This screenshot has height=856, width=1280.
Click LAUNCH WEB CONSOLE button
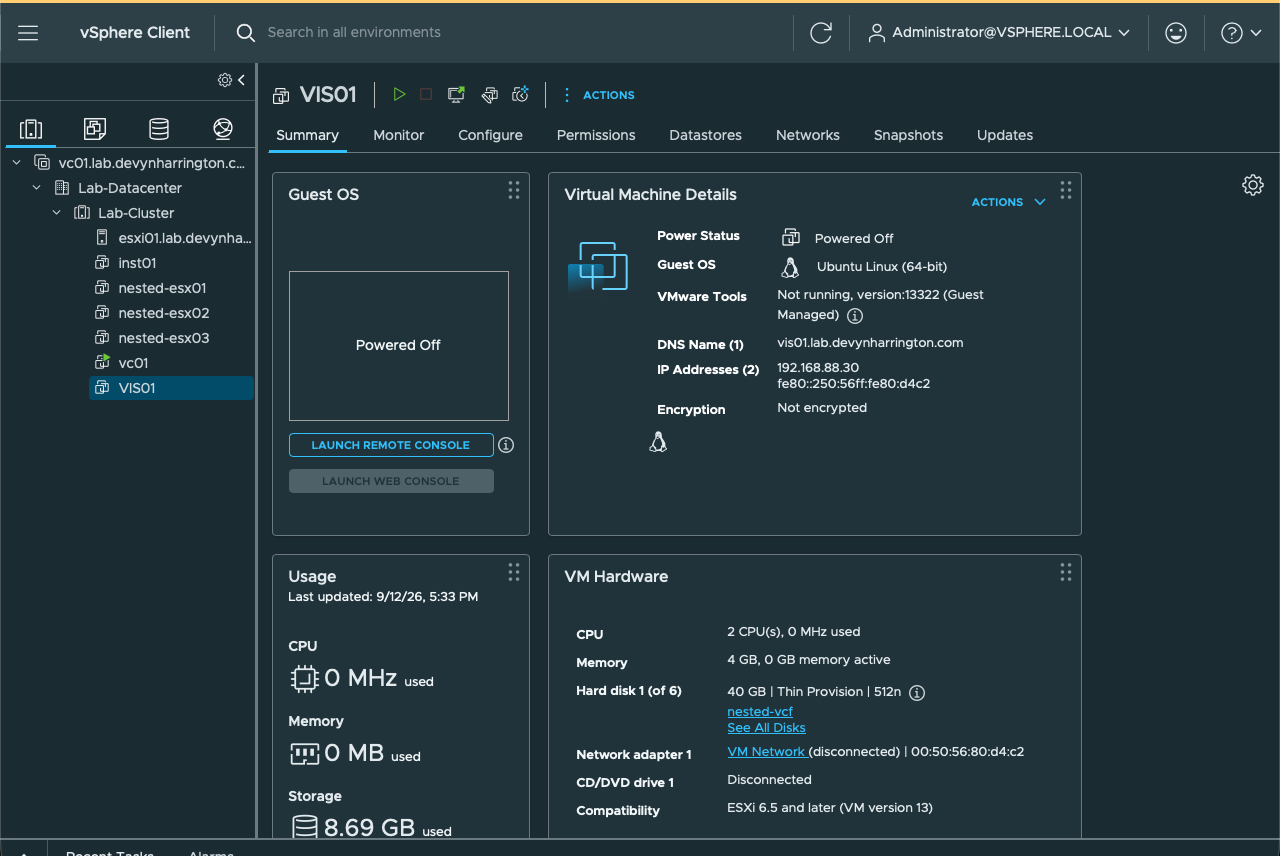pos(391,481)
